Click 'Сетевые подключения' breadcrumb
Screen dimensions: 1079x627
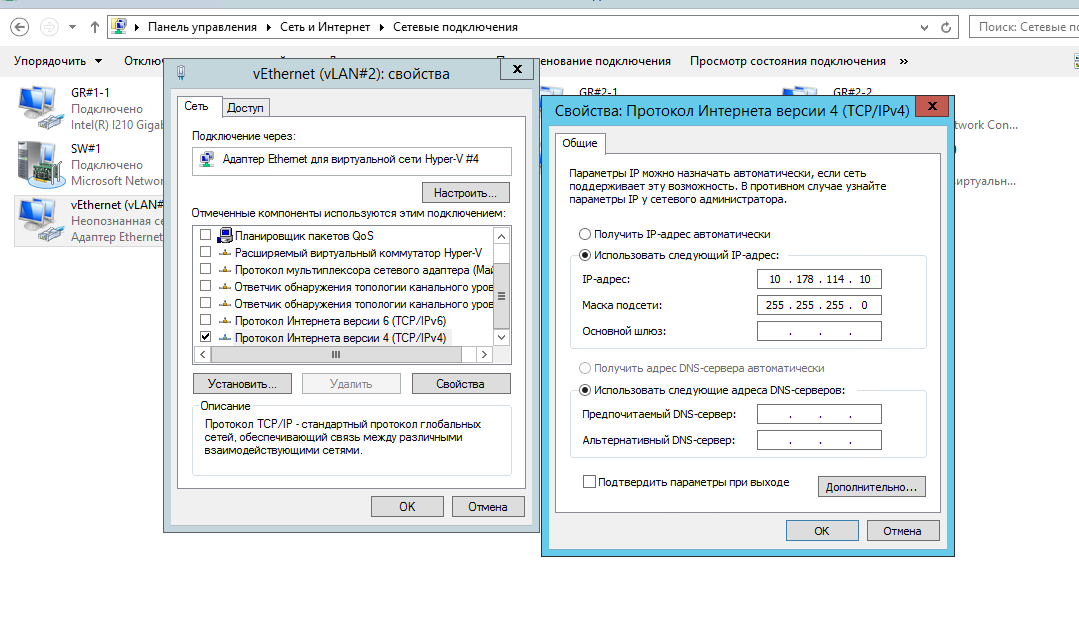456,27
